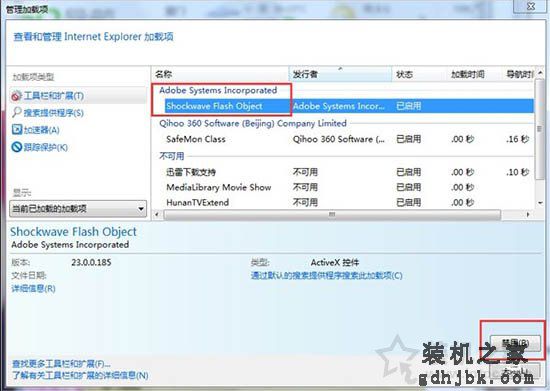The height and width of the screenshot is (391, 550).
Task: Select the 跟踪保护(K) add-on type
Action: [40, 147]
